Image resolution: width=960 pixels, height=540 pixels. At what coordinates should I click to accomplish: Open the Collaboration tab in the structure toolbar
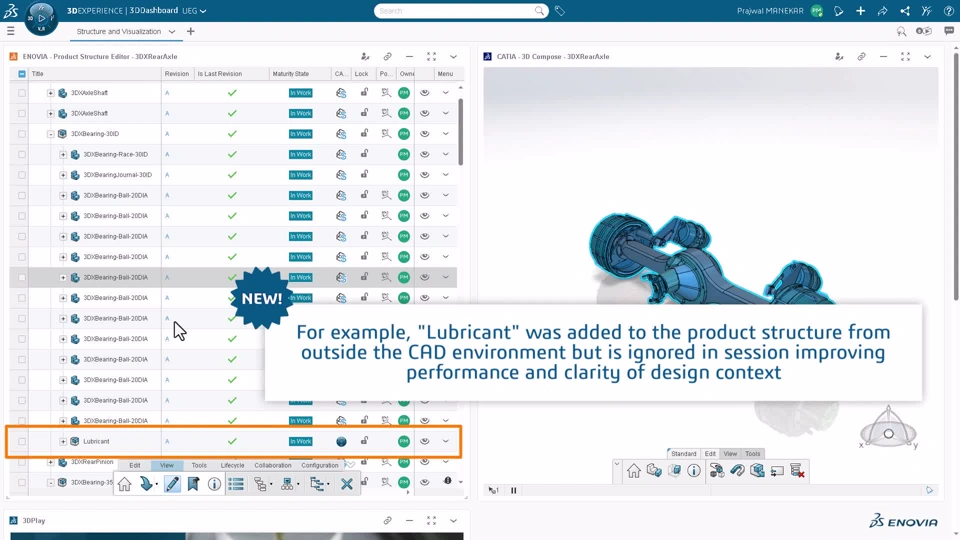272,465
